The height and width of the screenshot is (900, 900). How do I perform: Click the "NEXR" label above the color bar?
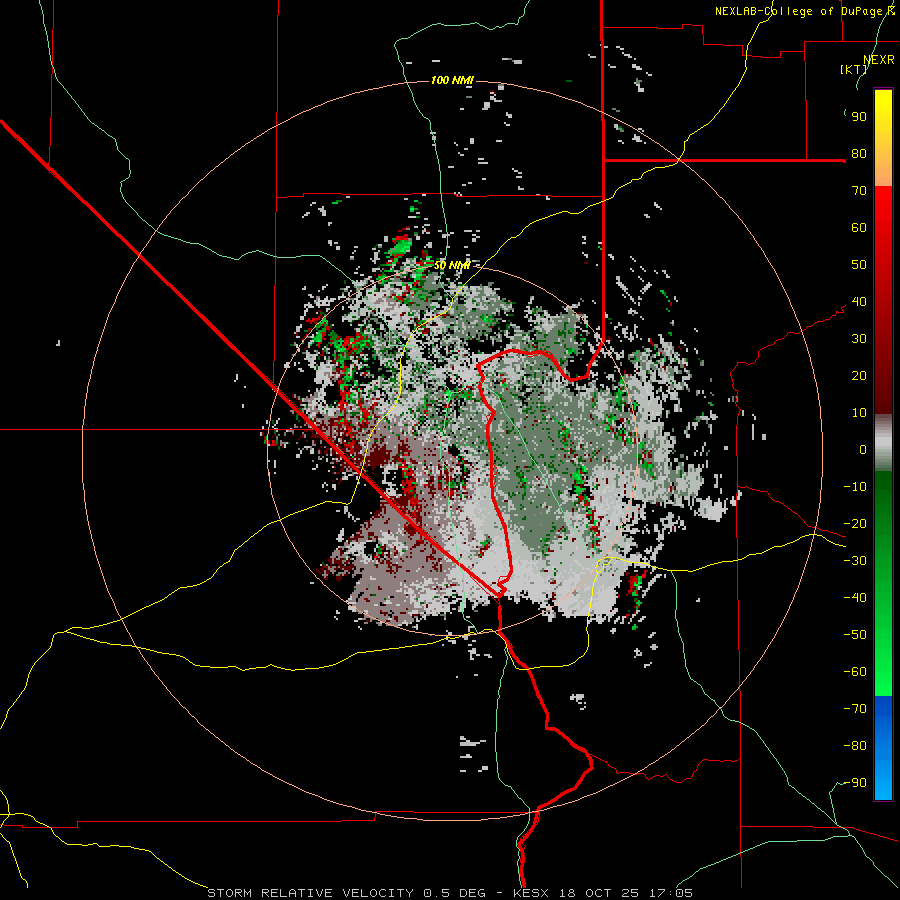tap(879, 60)
